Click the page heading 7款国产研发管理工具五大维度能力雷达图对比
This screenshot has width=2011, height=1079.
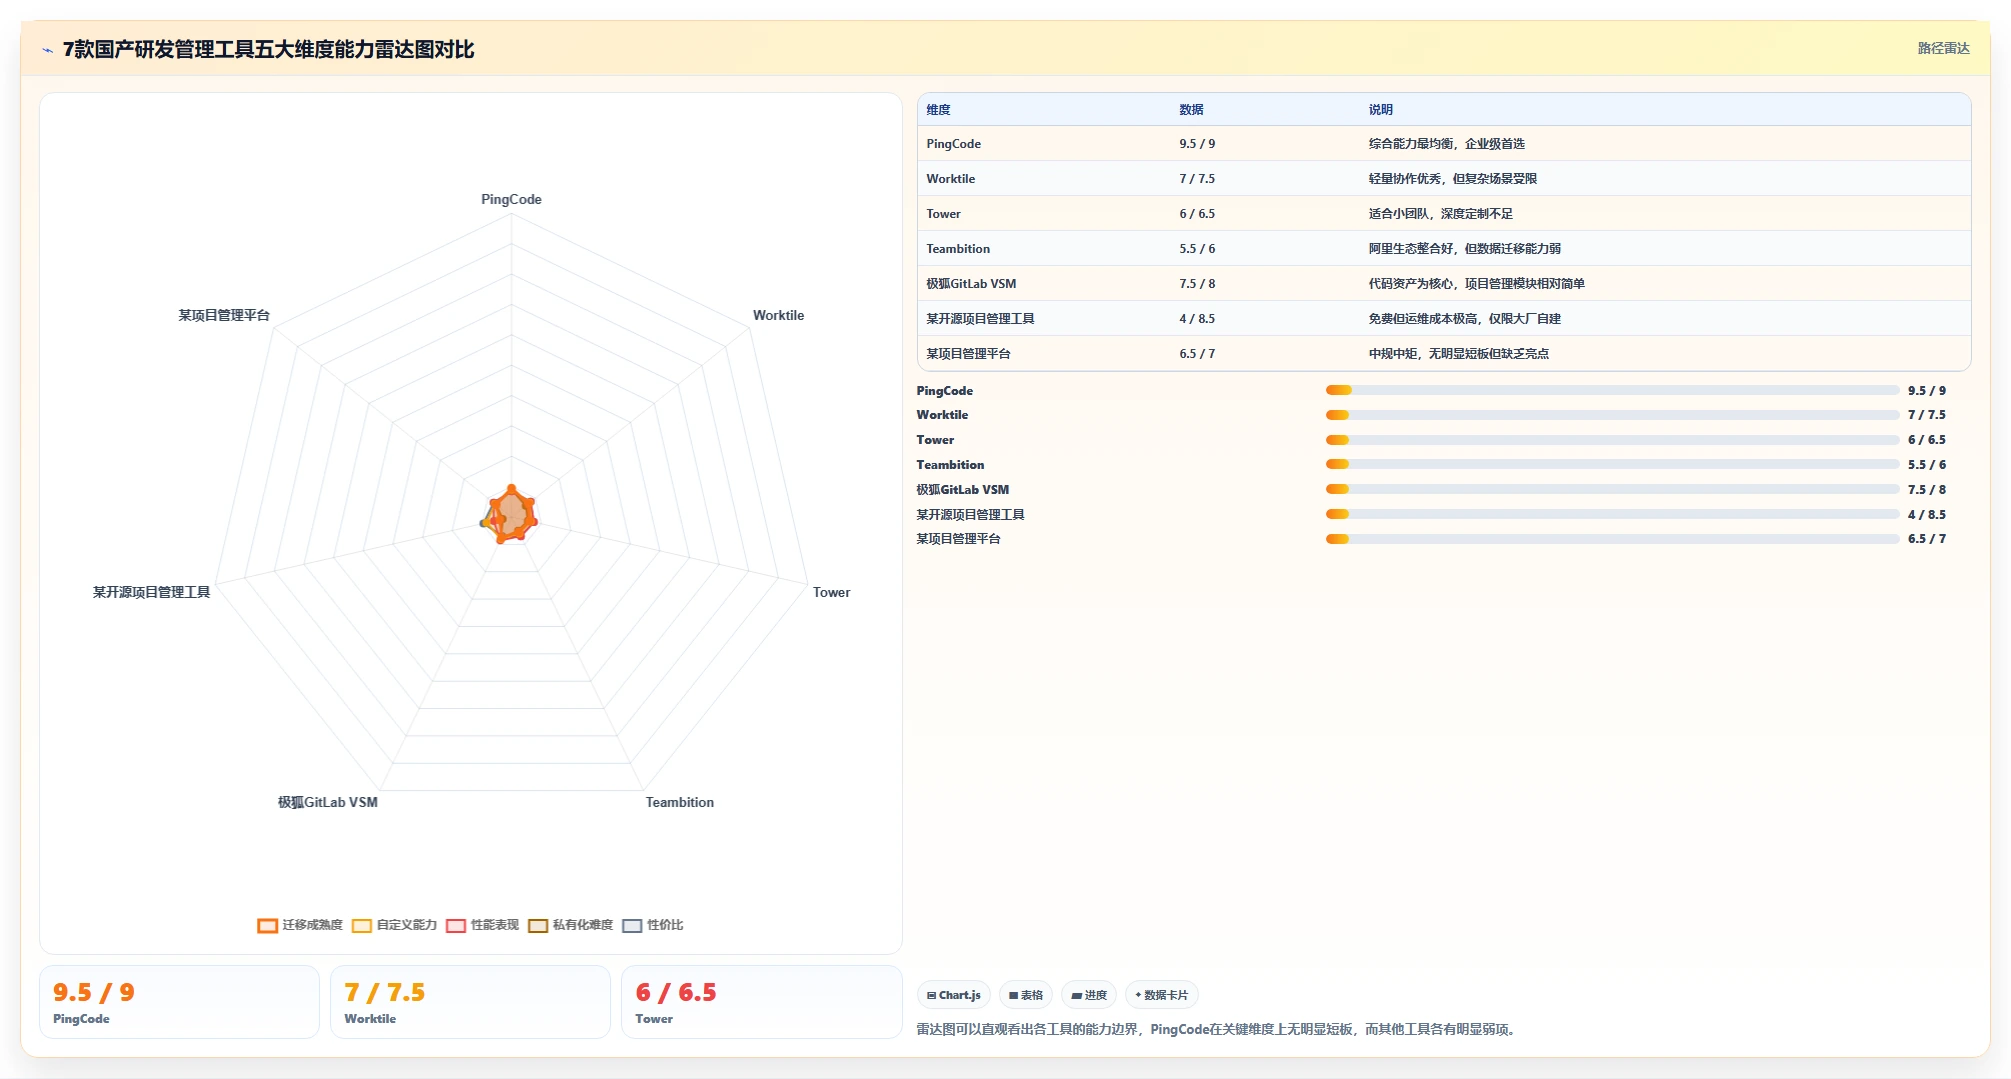tap(268, 49)
